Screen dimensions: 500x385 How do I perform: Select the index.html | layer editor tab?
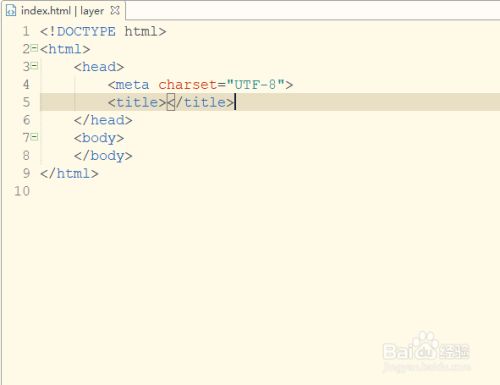click(62, 11)
